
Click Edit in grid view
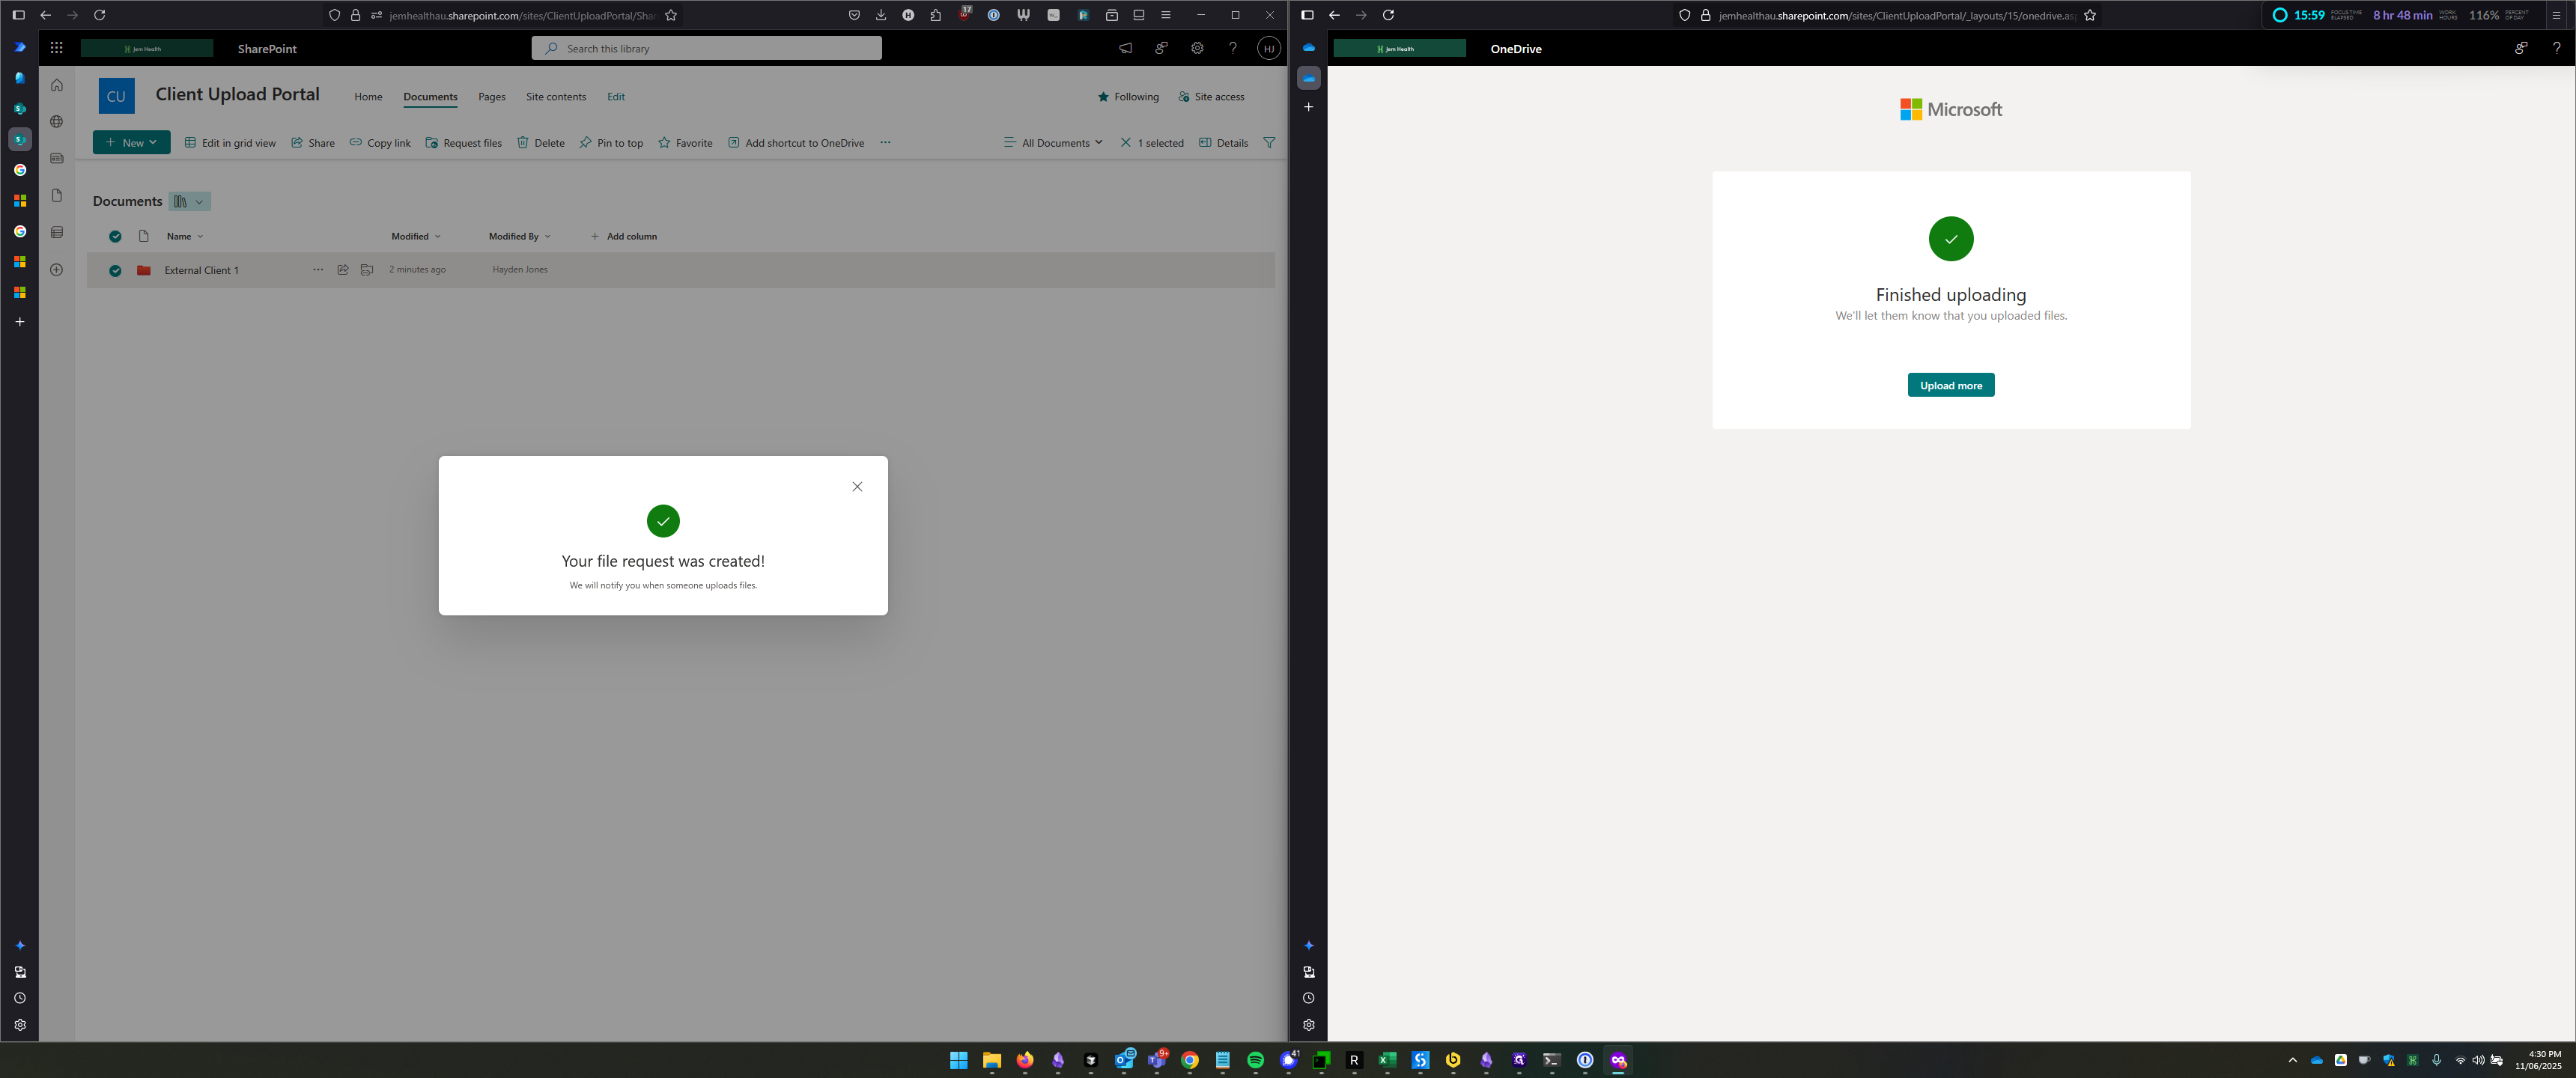click(230, 143)
